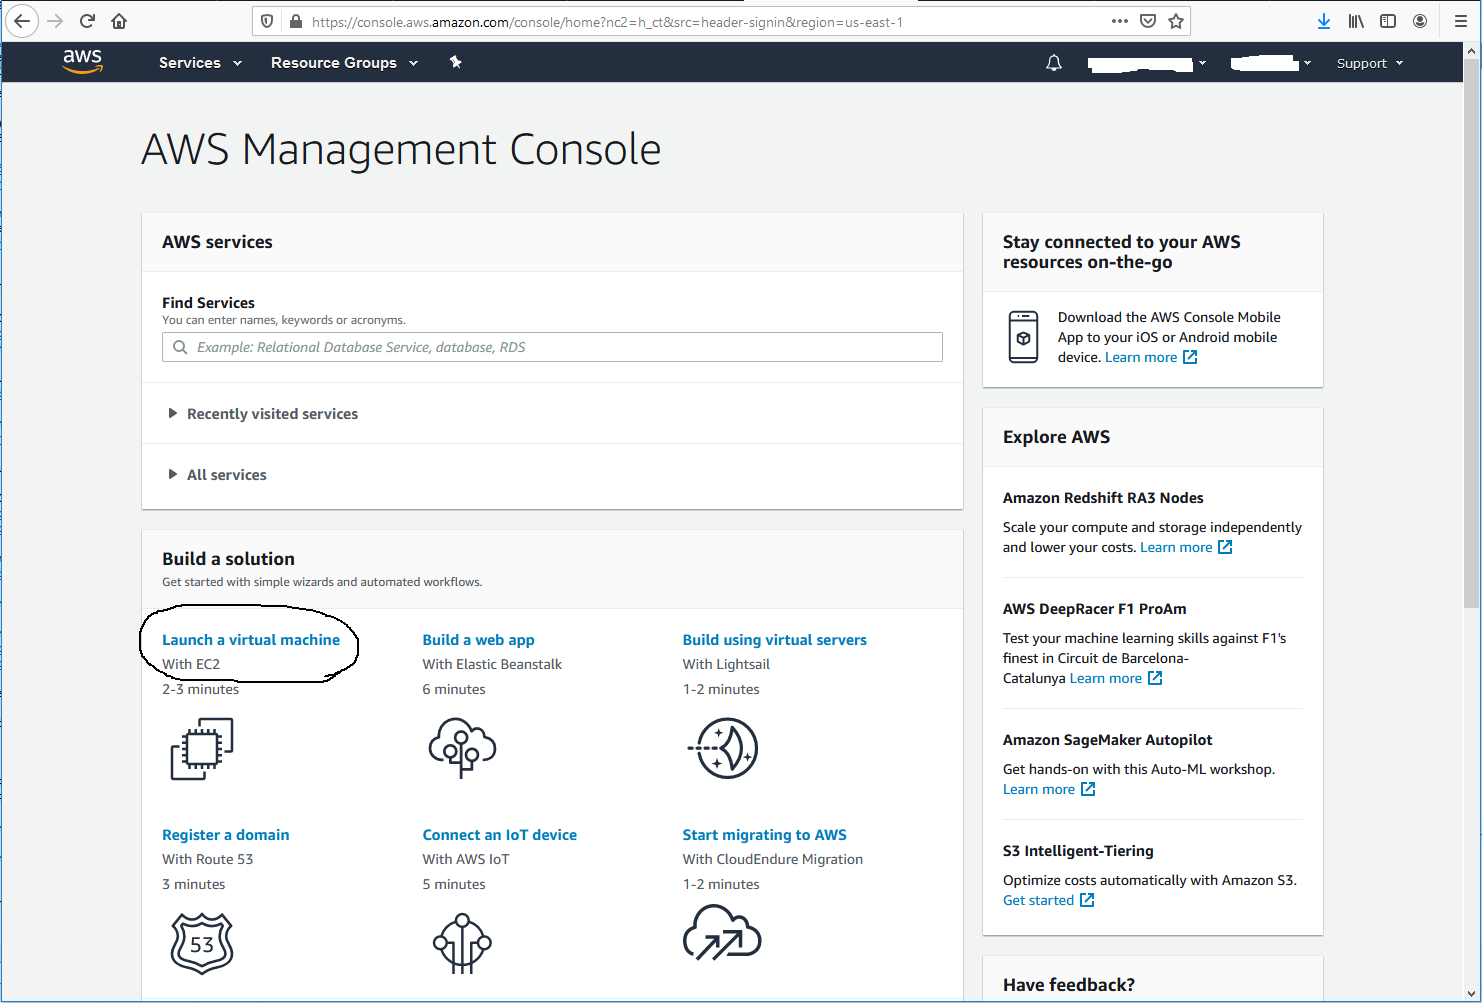Open the page actions ellipsis menu

coord(1120,21)
